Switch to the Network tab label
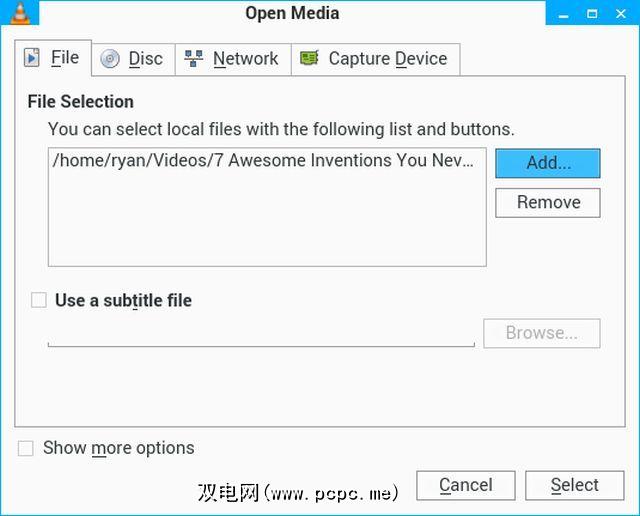This screenshot has width=640, height=516. click(x=245, y=59)
